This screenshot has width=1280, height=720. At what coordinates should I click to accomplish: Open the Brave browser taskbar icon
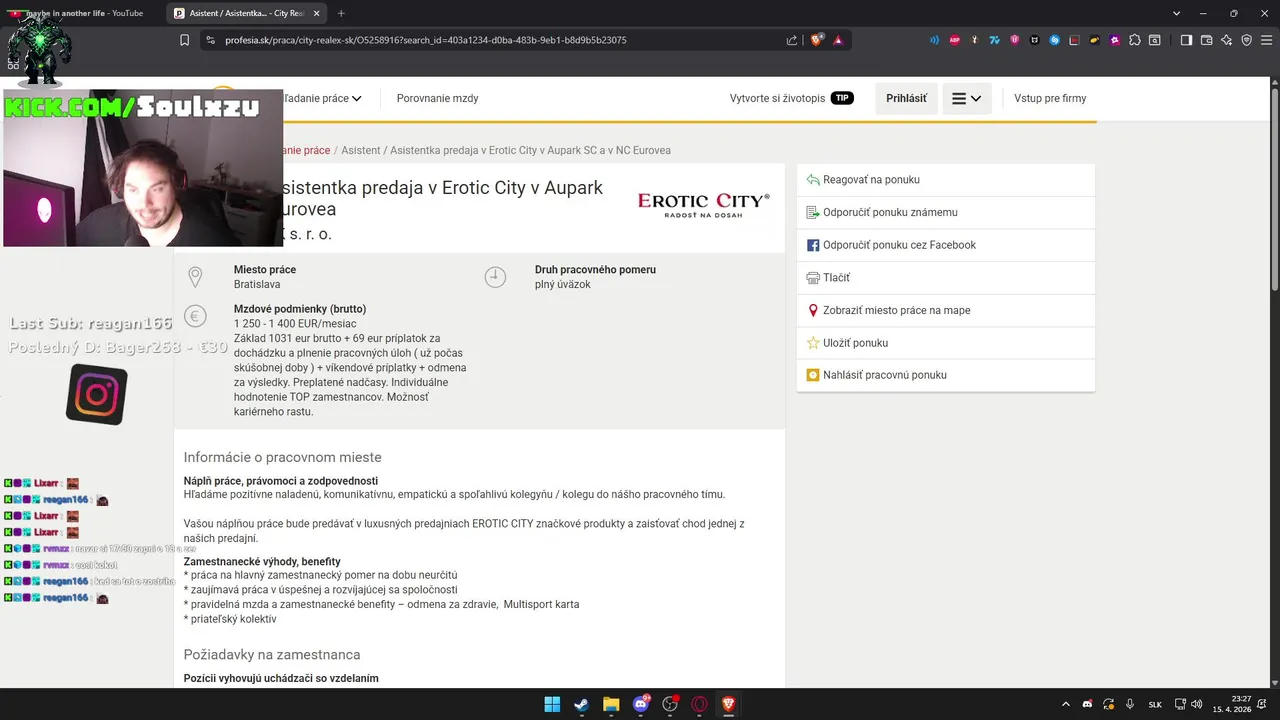point(729,704)
